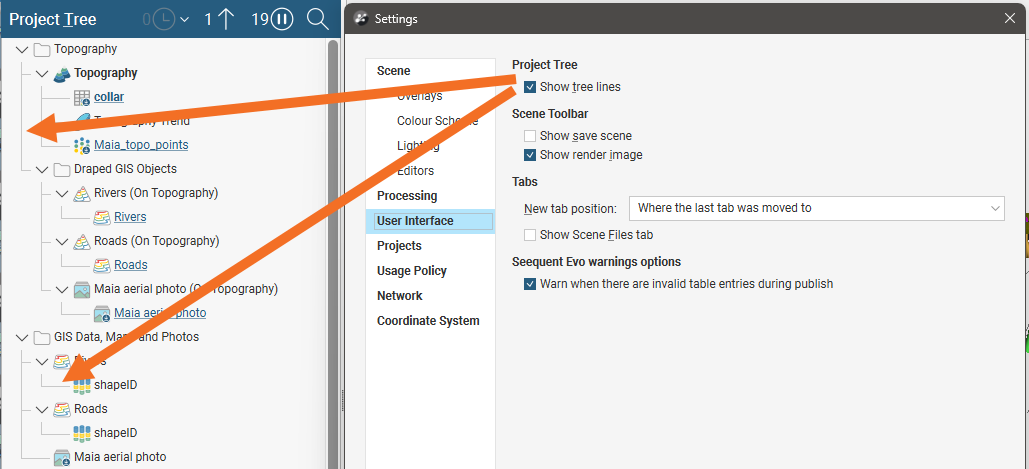Select Coordinate System in settings list
This screenshot has width=1029, height=469.
click(x=428, y=321)
